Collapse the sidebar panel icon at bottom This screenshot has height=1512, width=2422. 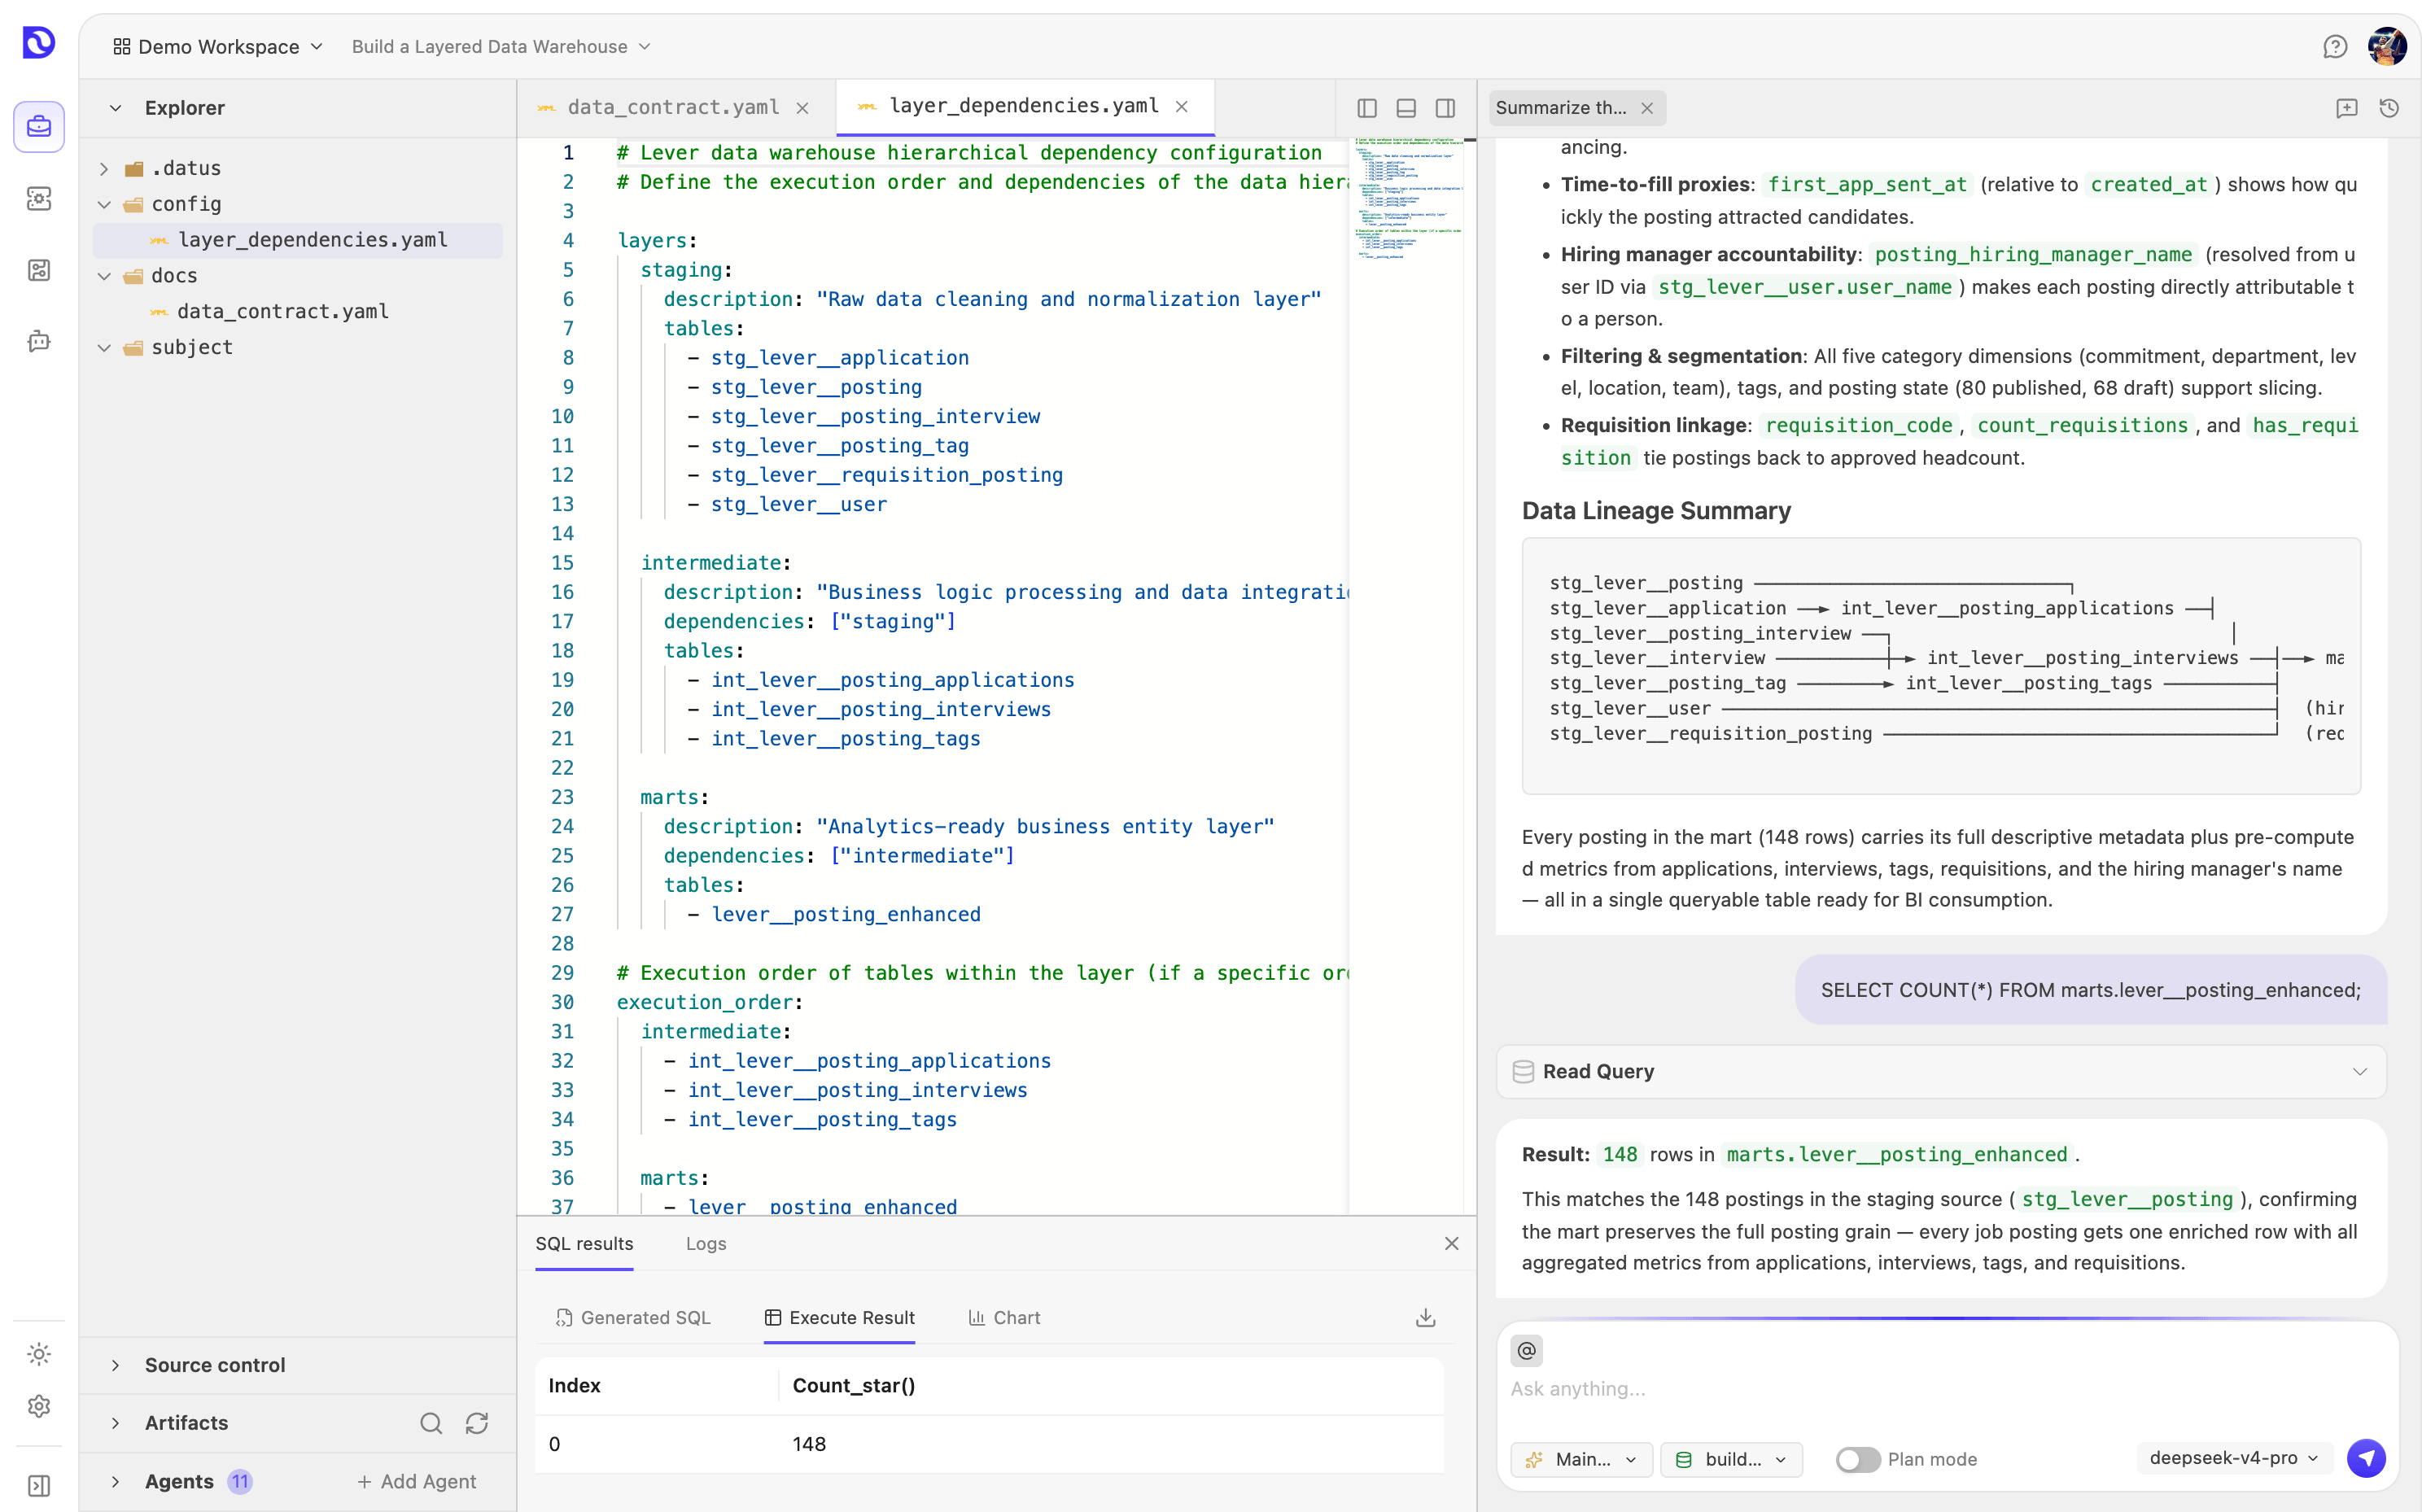tap(39, 1486)
